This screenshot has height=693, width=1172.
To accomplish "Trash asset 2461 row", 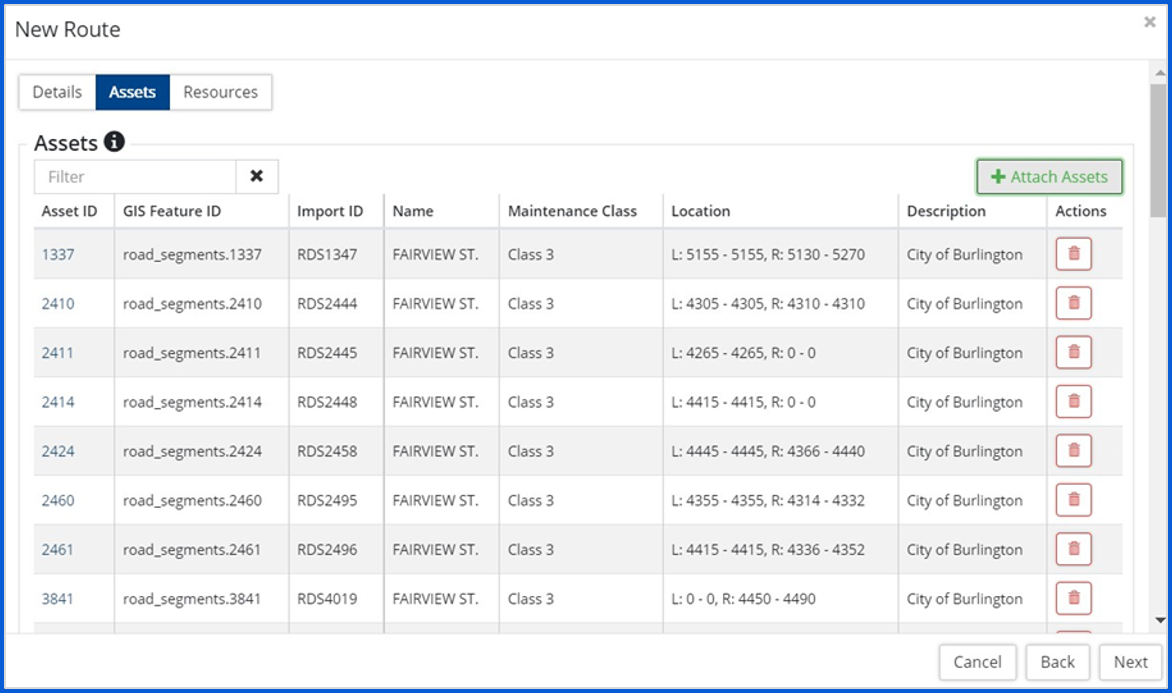I will tap(1073, 549).
